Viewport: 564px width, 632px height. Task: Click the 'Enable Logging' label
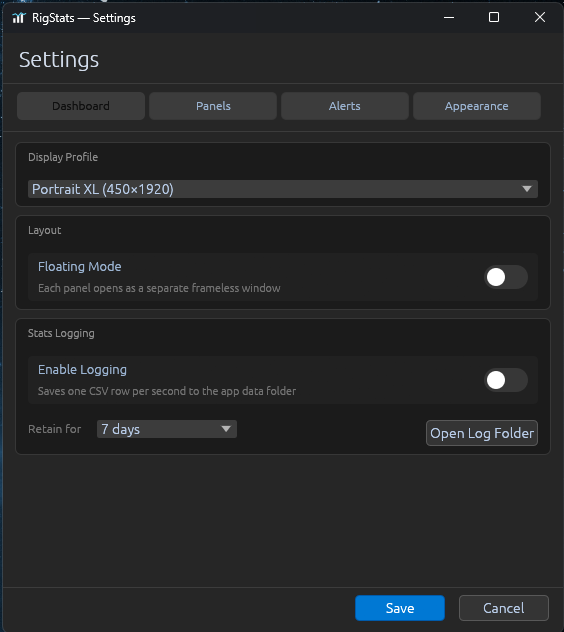82,370
